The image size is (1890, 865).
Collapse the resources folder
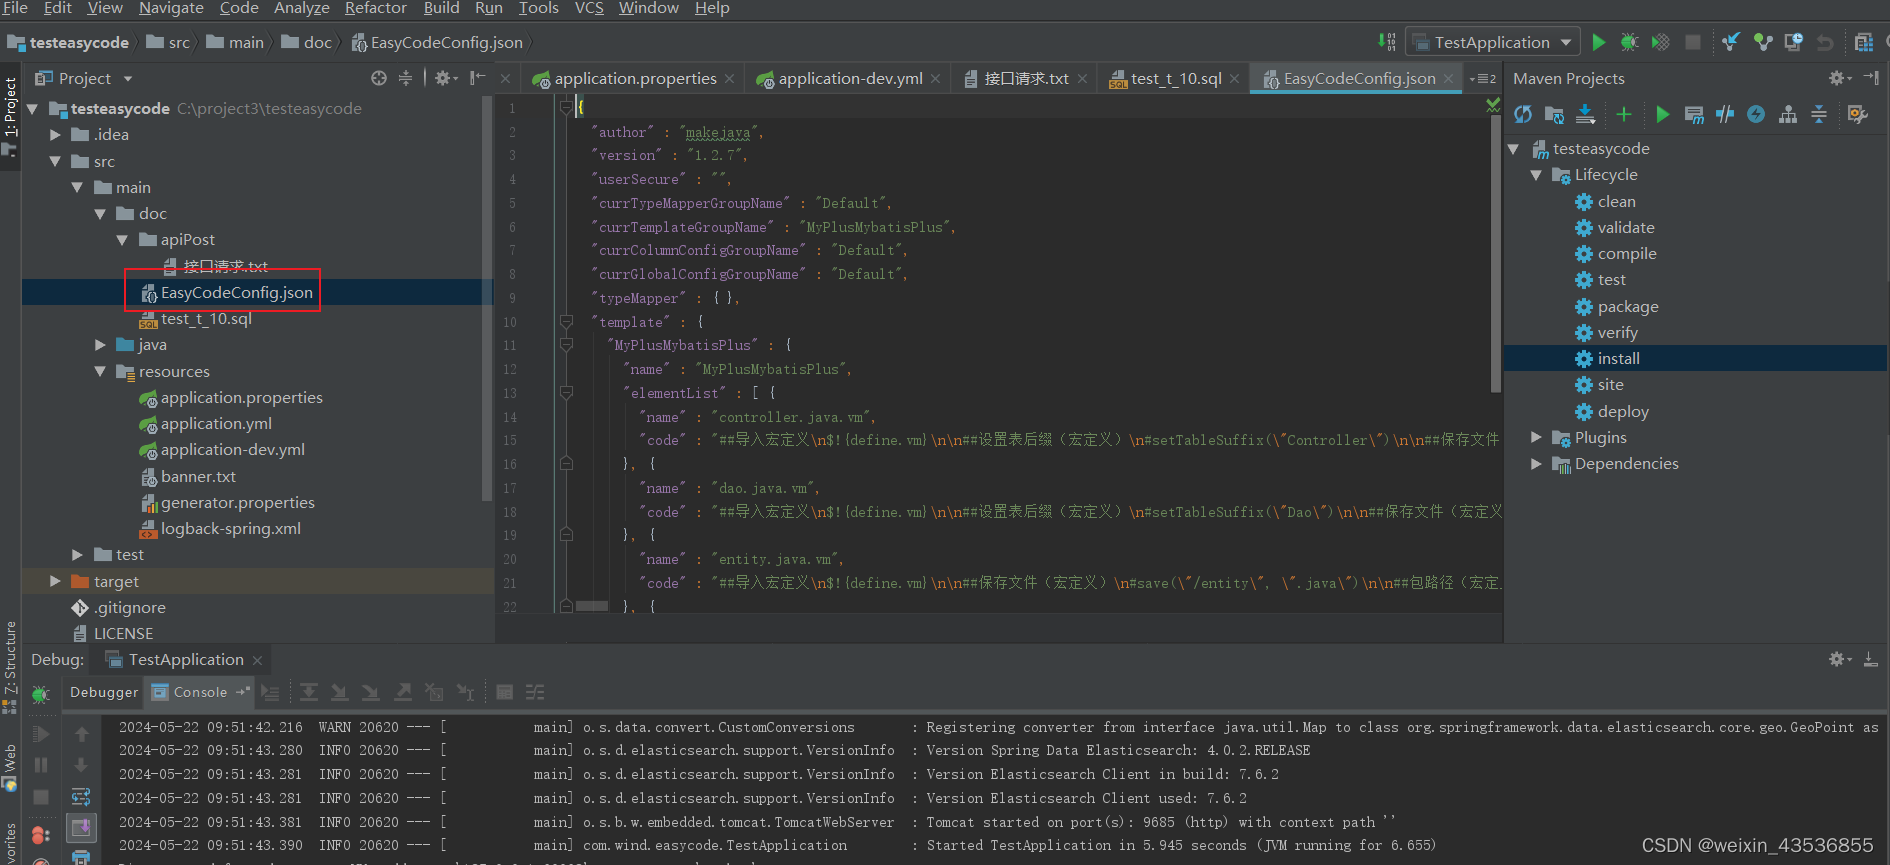coord(100,371)
